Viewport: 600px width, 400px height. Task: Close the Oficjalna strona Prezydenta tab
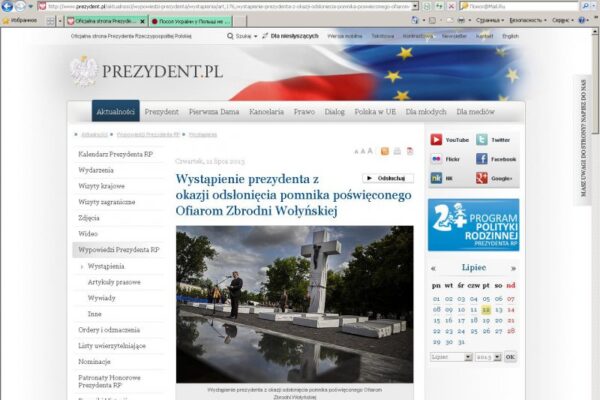[x=142, y=22]
